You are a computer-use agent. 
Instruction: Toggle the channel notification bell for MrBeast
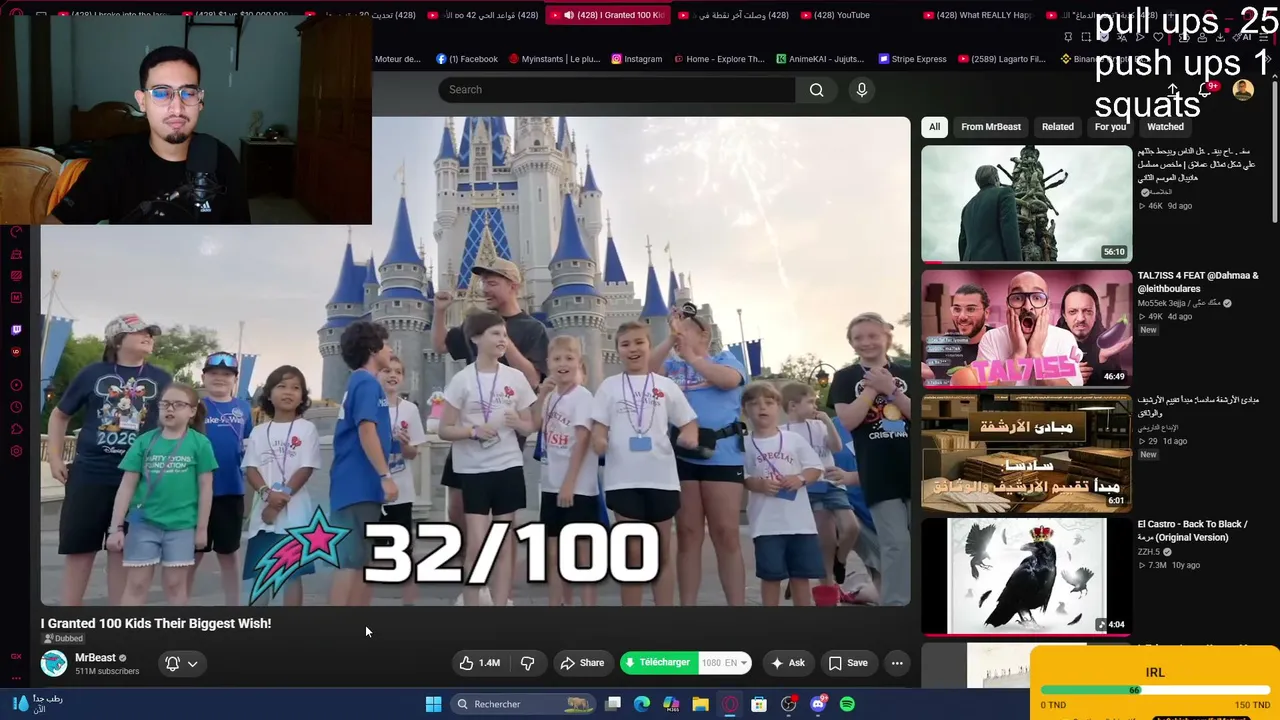point(172,663)
